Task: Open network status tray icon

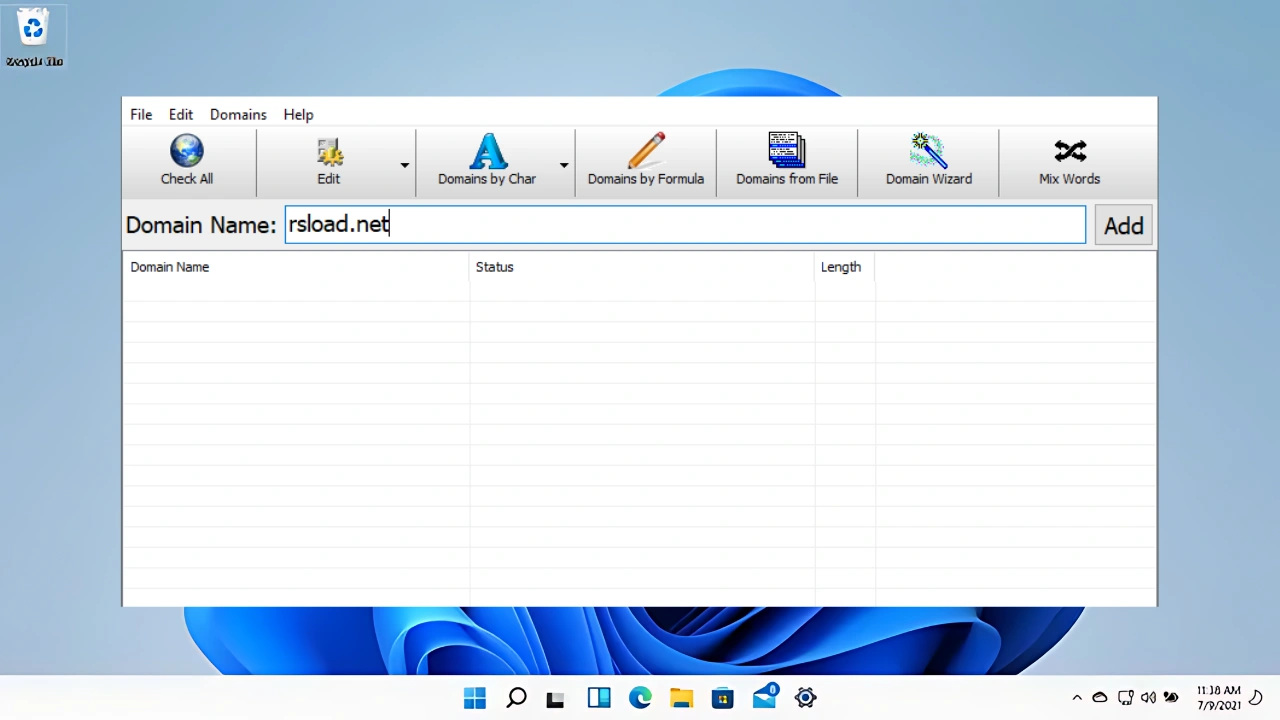Action: pyautogui.click(x=1125, y=698)
